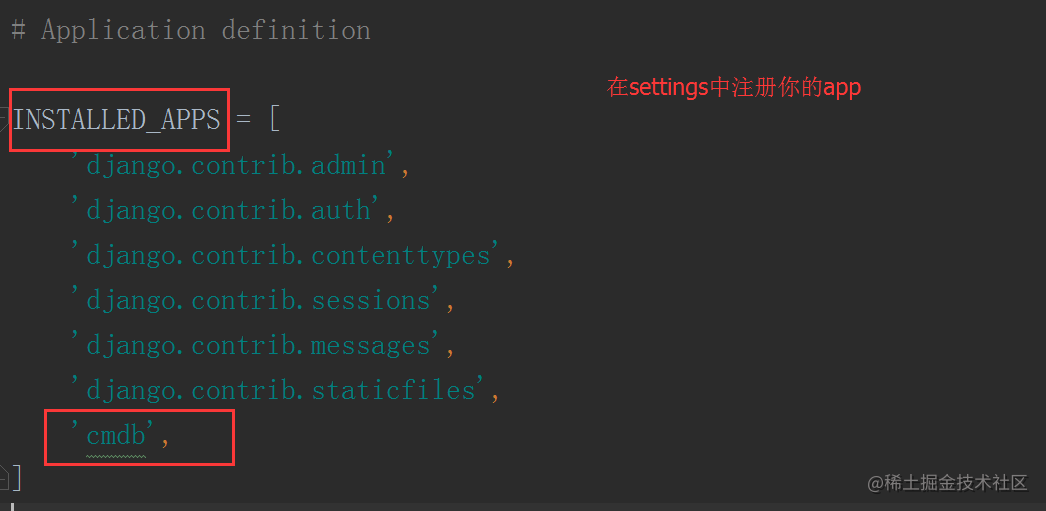
Task: Click the word 'contrib' in admin line
Action: pyautogui.click(x=241, y=165)
